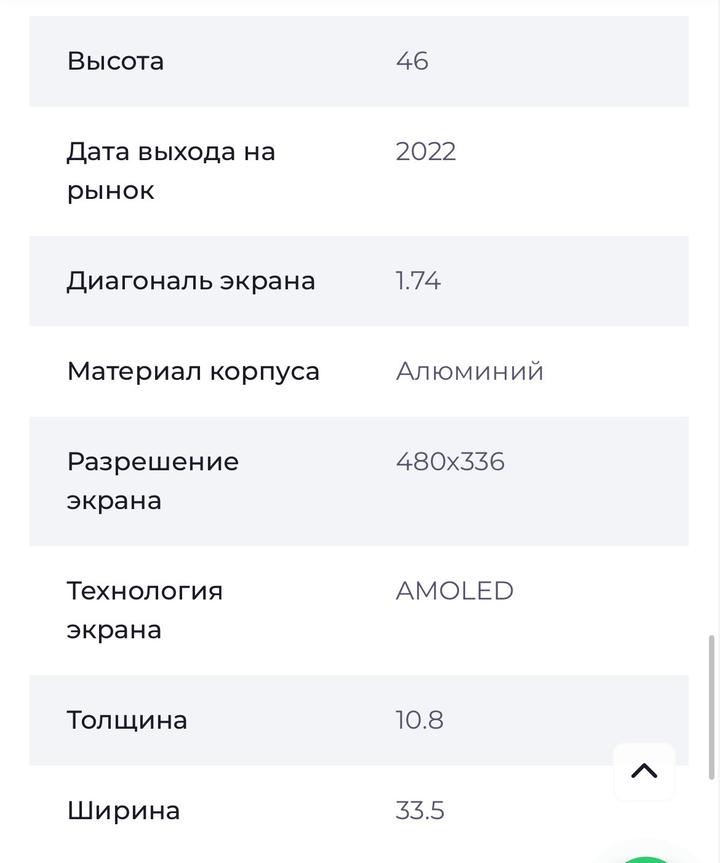Select the "Высота" label
720x863 pixels.
click(115, 61)
